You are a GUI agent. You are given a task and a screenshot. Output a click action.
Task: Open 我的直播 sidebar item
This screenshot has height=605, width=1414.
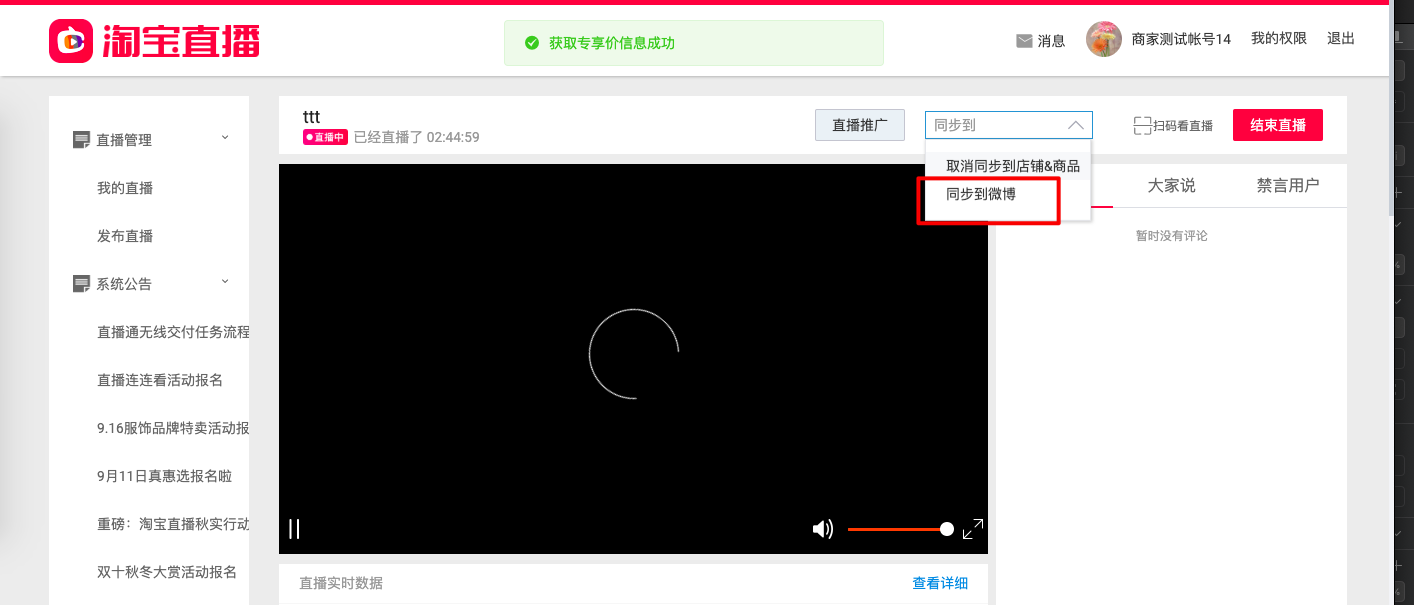click(x=125, y=188)
